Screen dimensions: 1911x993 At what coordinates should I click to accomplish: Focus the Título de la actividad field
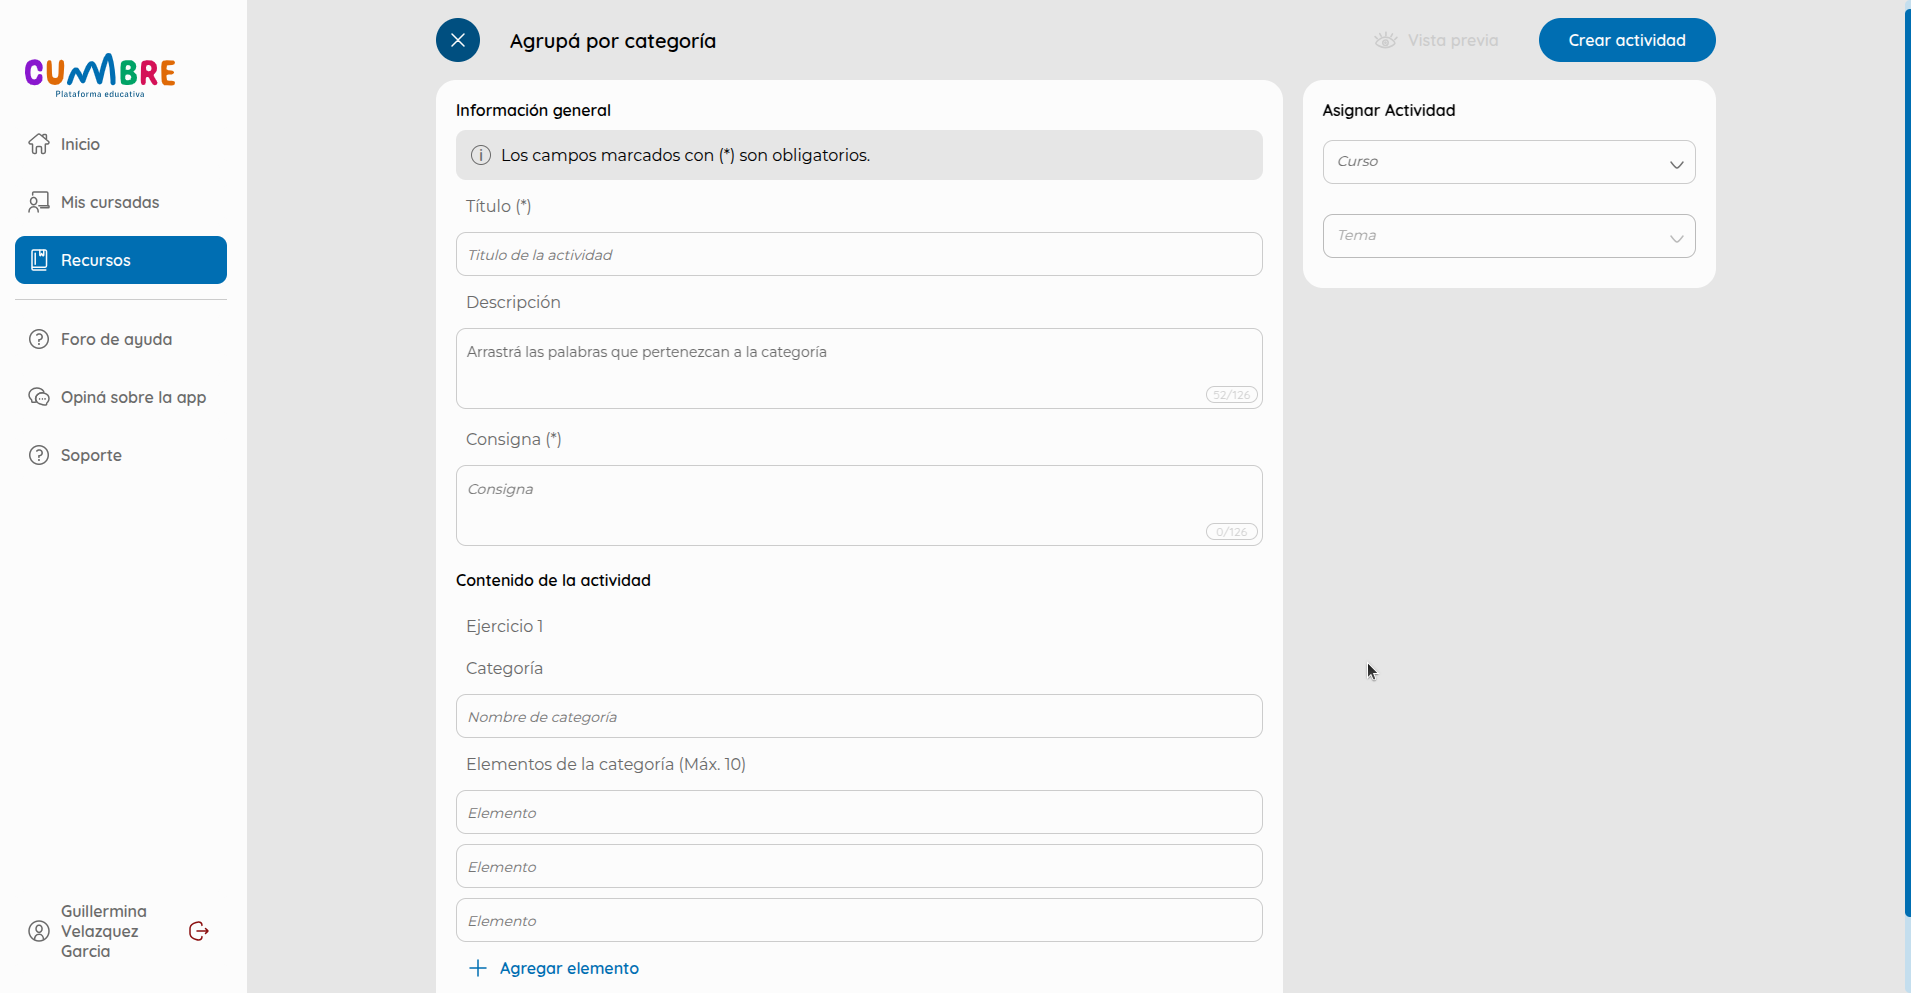coord(859,254)
